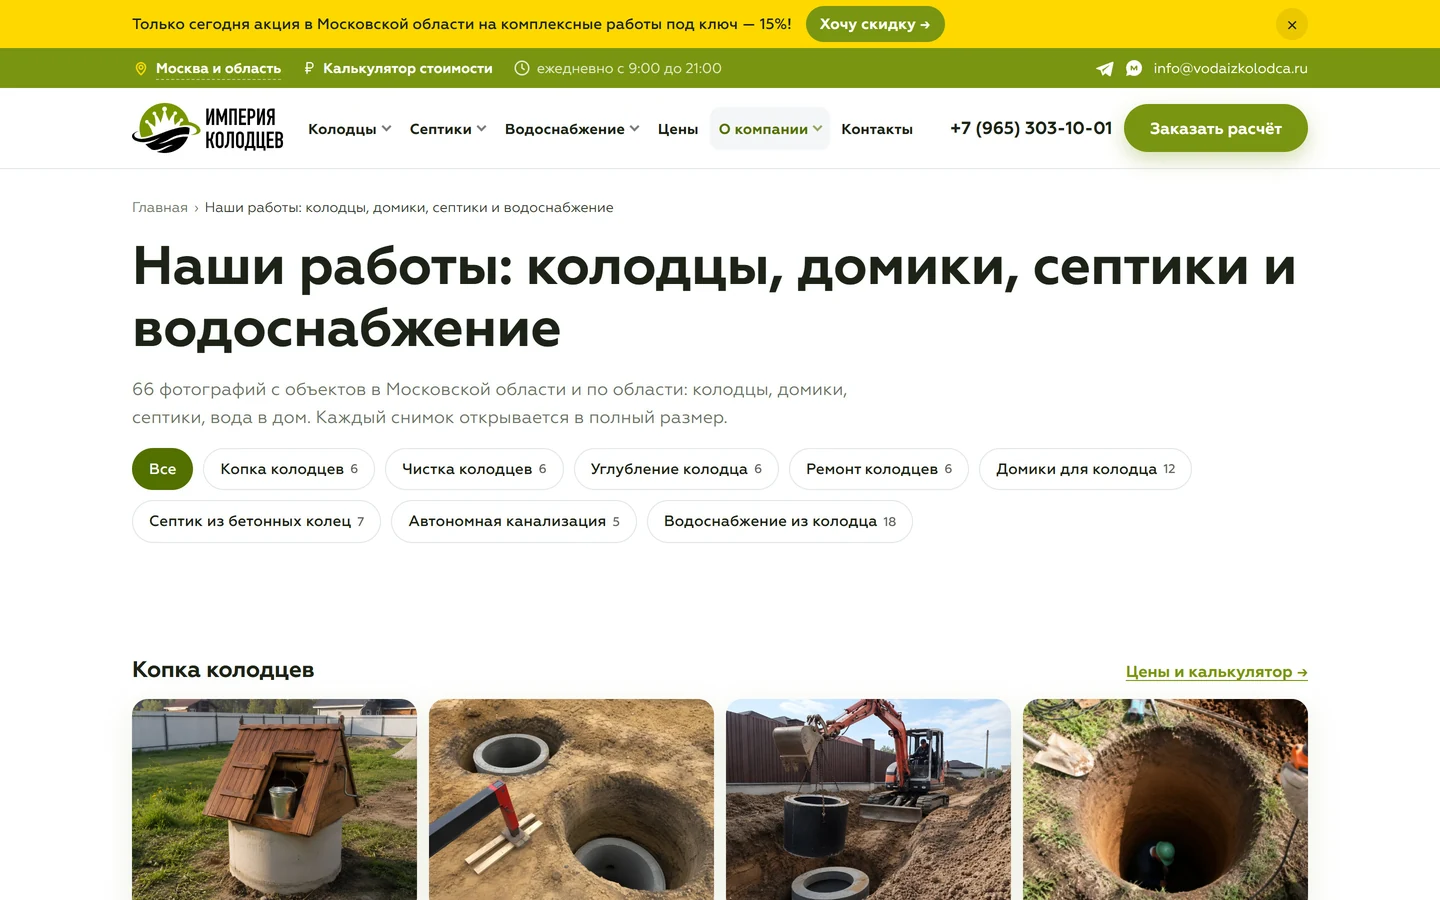1440x900 pixels.
Task: Filter by Чистка колодцев
Action: pyautogui.click(x=474, y=469)
